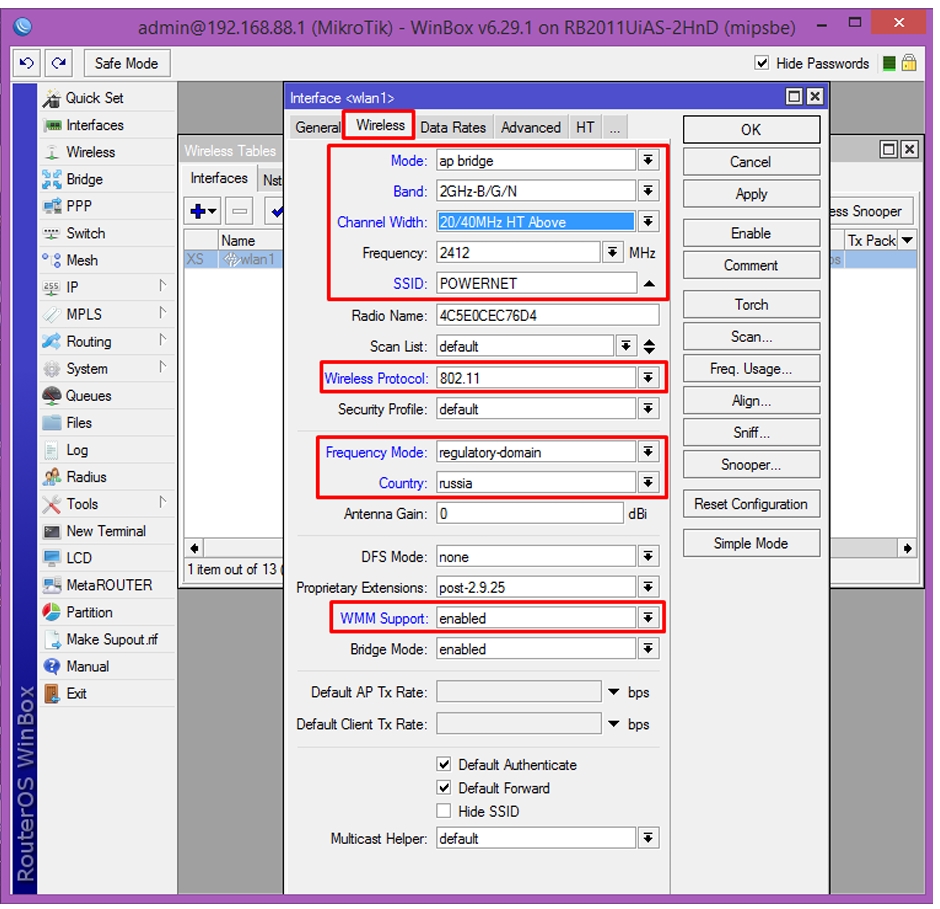Click the Add (plus) button in Wireless Tables
This screenshot has width=940, height=909.
203,211
